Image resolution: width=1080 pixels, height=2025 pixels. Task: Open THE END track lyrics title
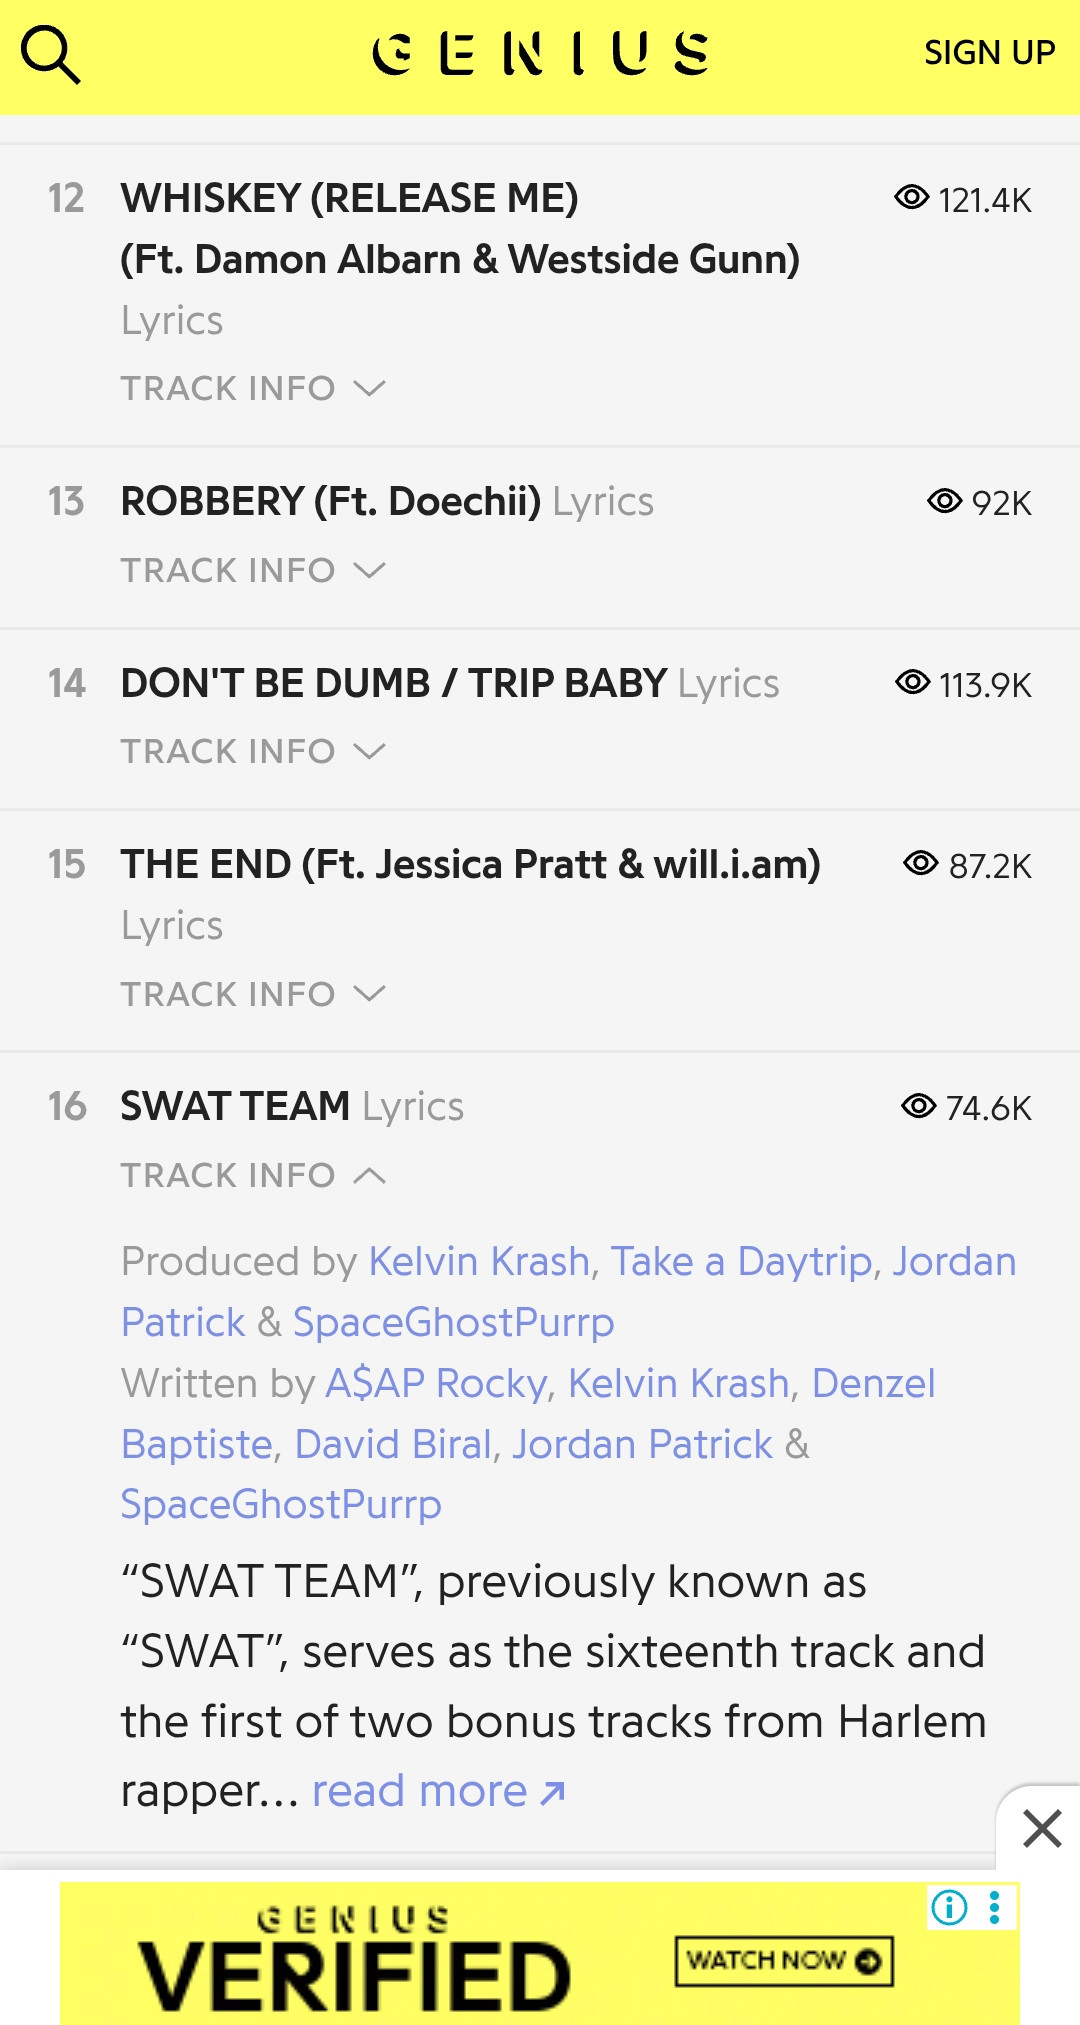point(470,865)
